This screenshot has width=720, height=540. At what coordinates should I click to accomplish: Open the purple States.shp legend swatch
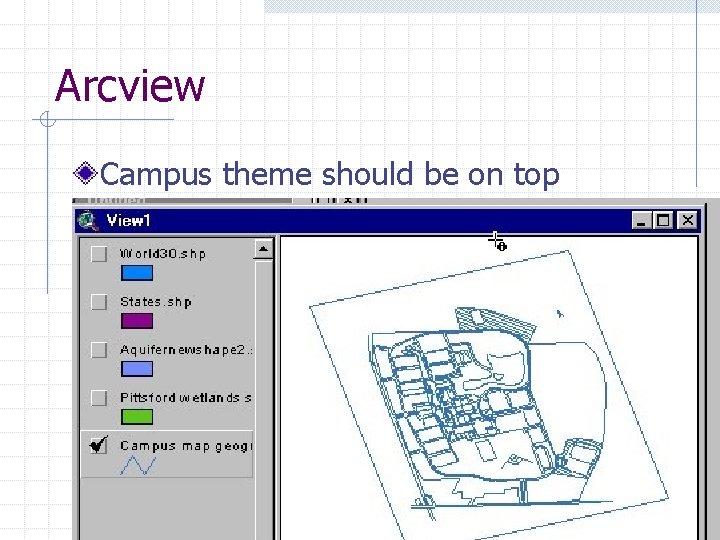pos(137,321)
